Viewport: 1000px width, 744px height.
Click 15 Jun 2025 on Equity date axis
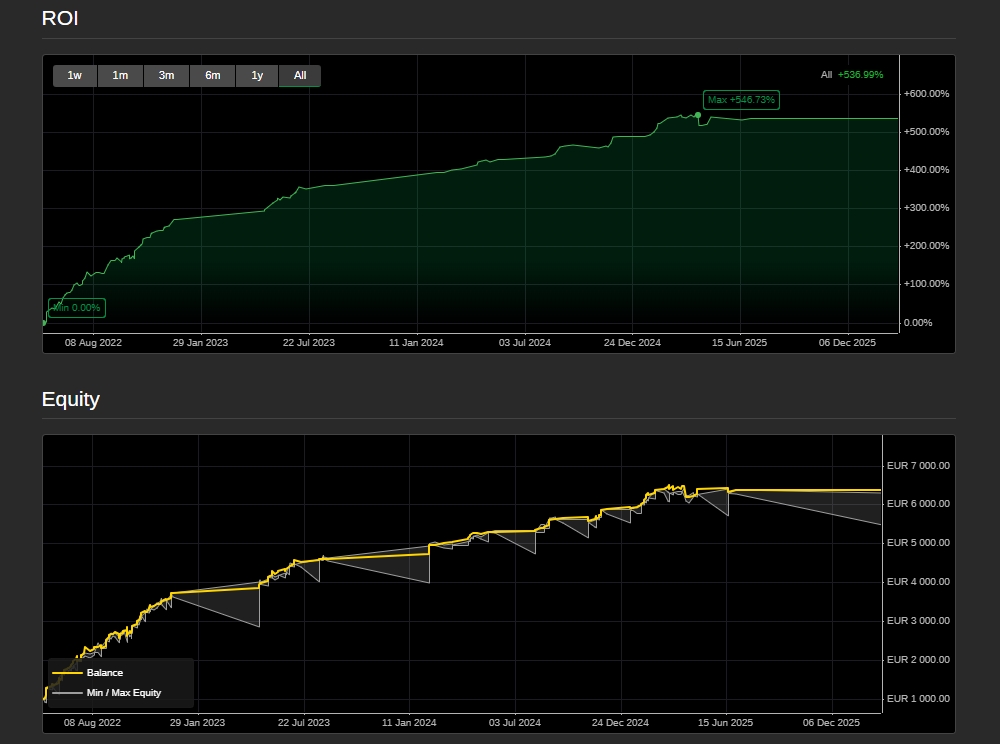click(x=725, y=722)
